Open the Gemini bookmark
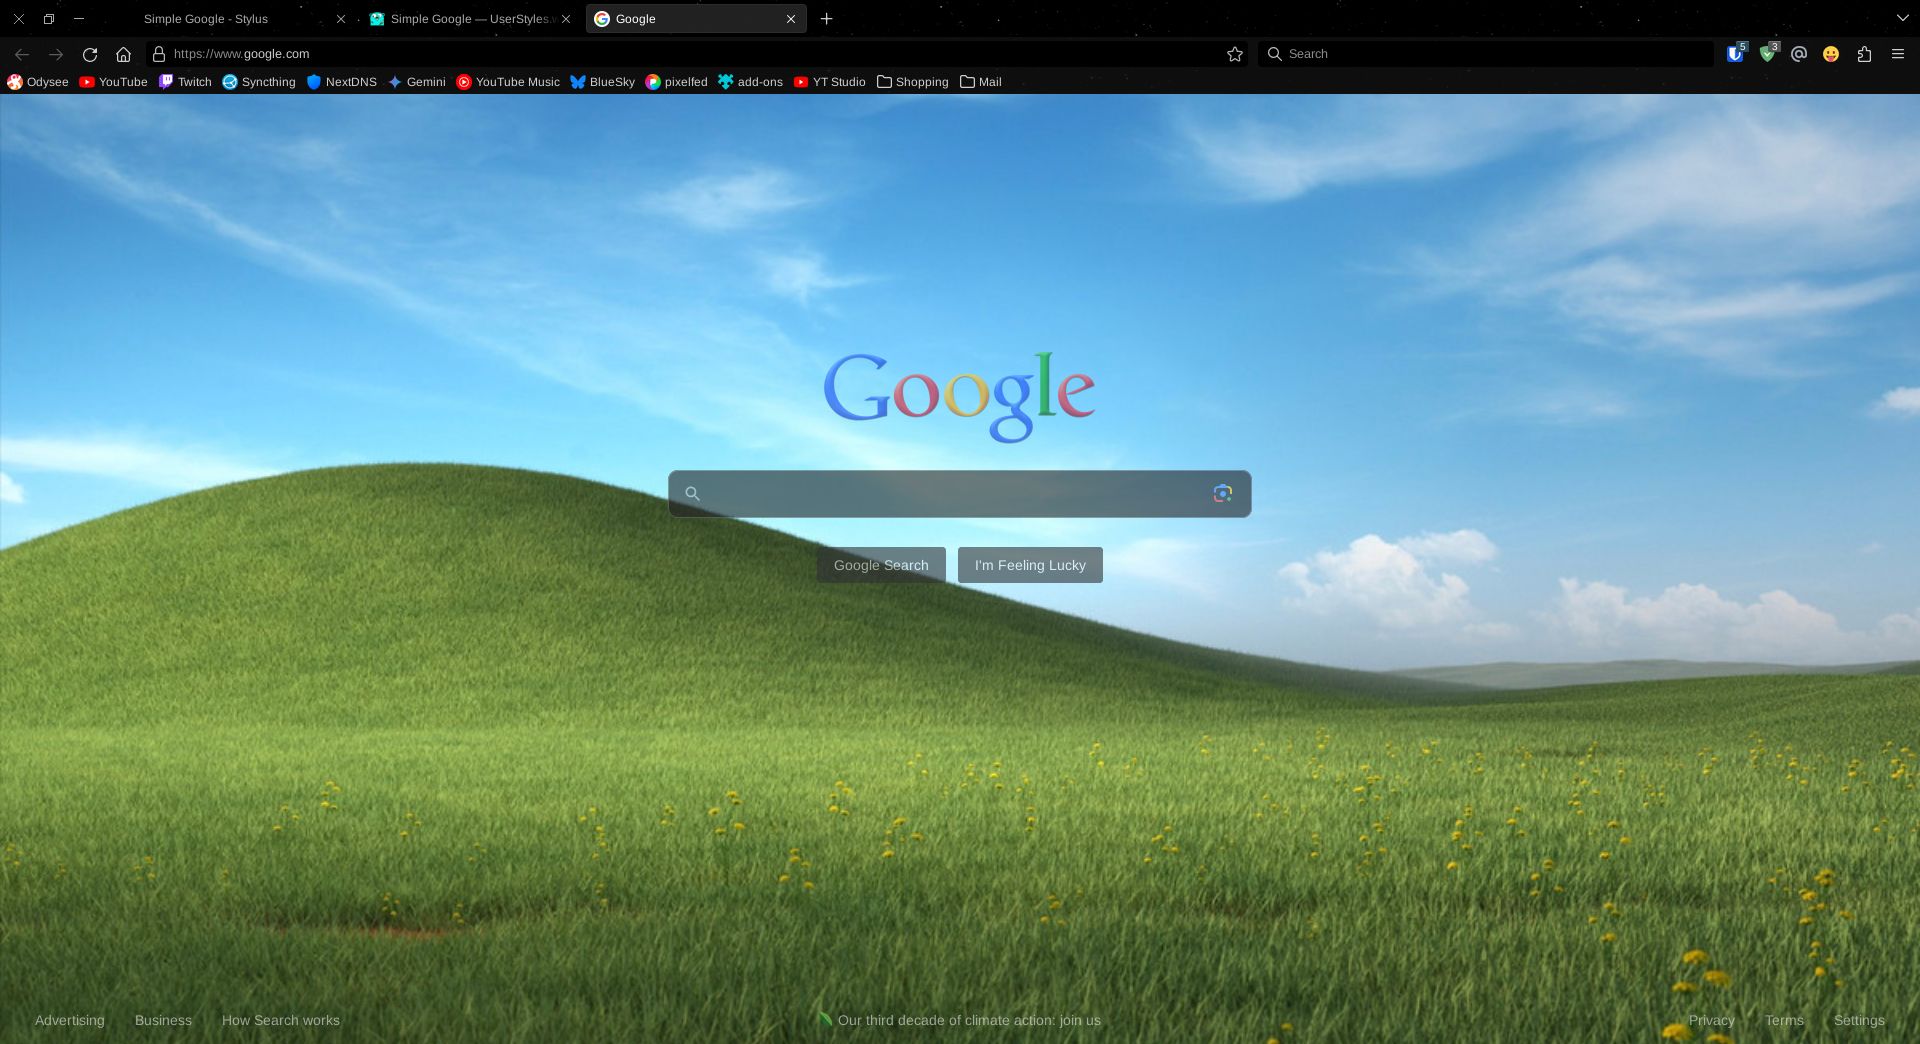The width and height of the screenshot is (1920, 1044). (416, 82)
